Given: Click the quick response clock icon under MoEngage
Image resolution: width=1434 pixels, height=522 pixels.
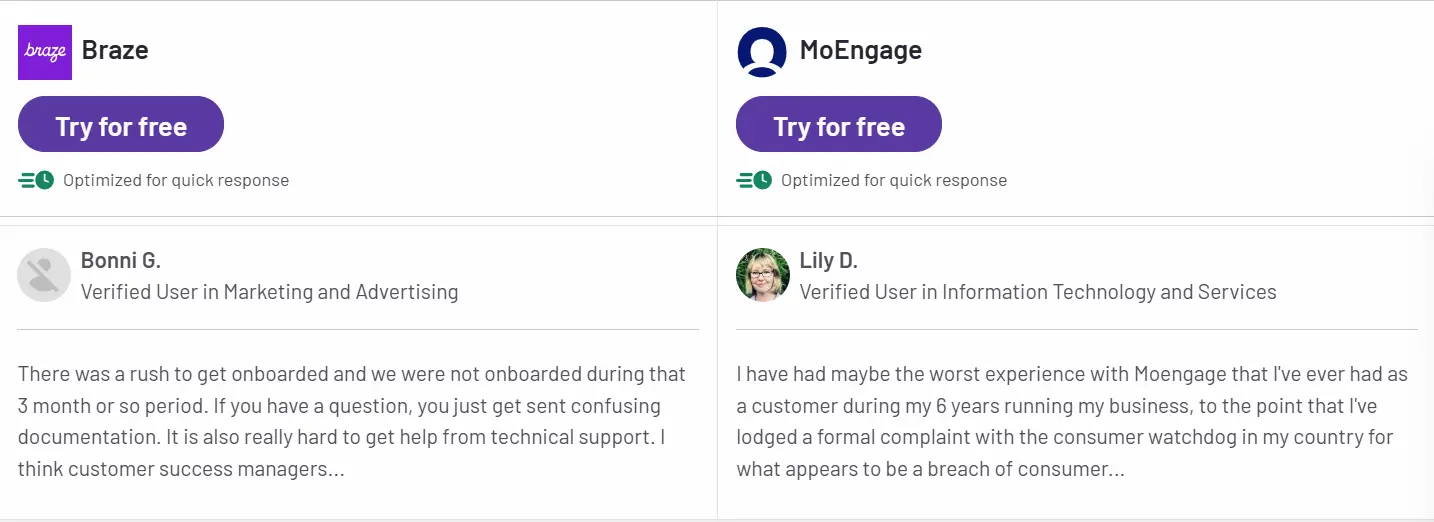Looking at the screenshot, I should [755, 180].
